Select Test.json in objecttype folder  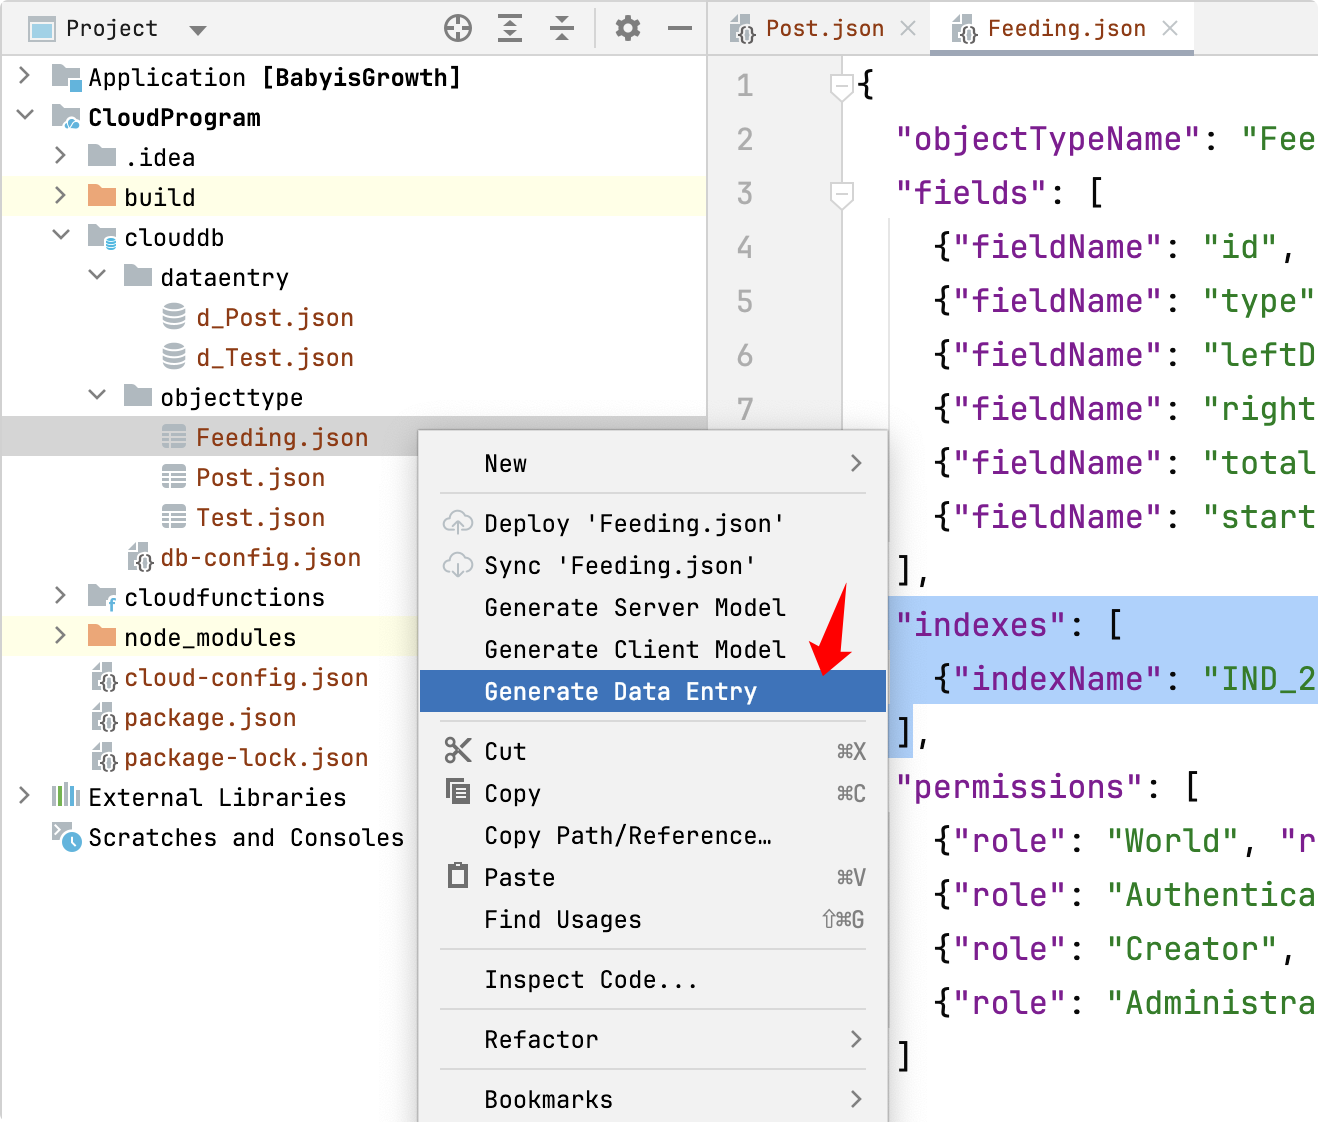click(260, 518)
